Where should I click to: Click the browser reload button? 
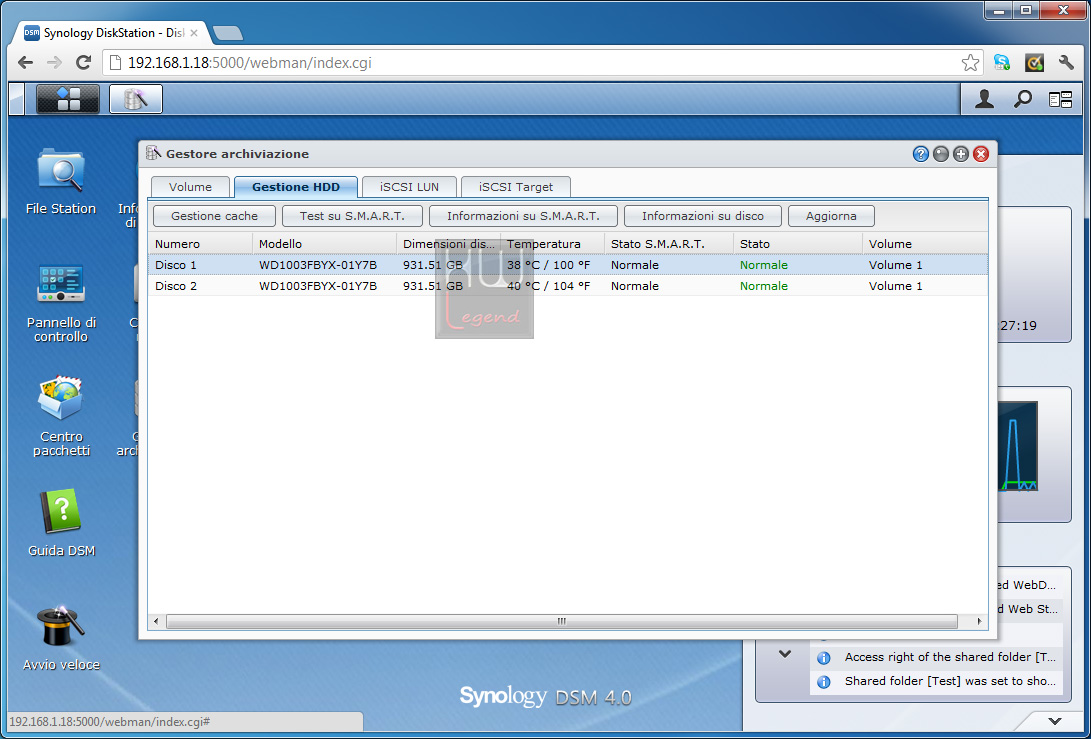(x=83, y=63)
